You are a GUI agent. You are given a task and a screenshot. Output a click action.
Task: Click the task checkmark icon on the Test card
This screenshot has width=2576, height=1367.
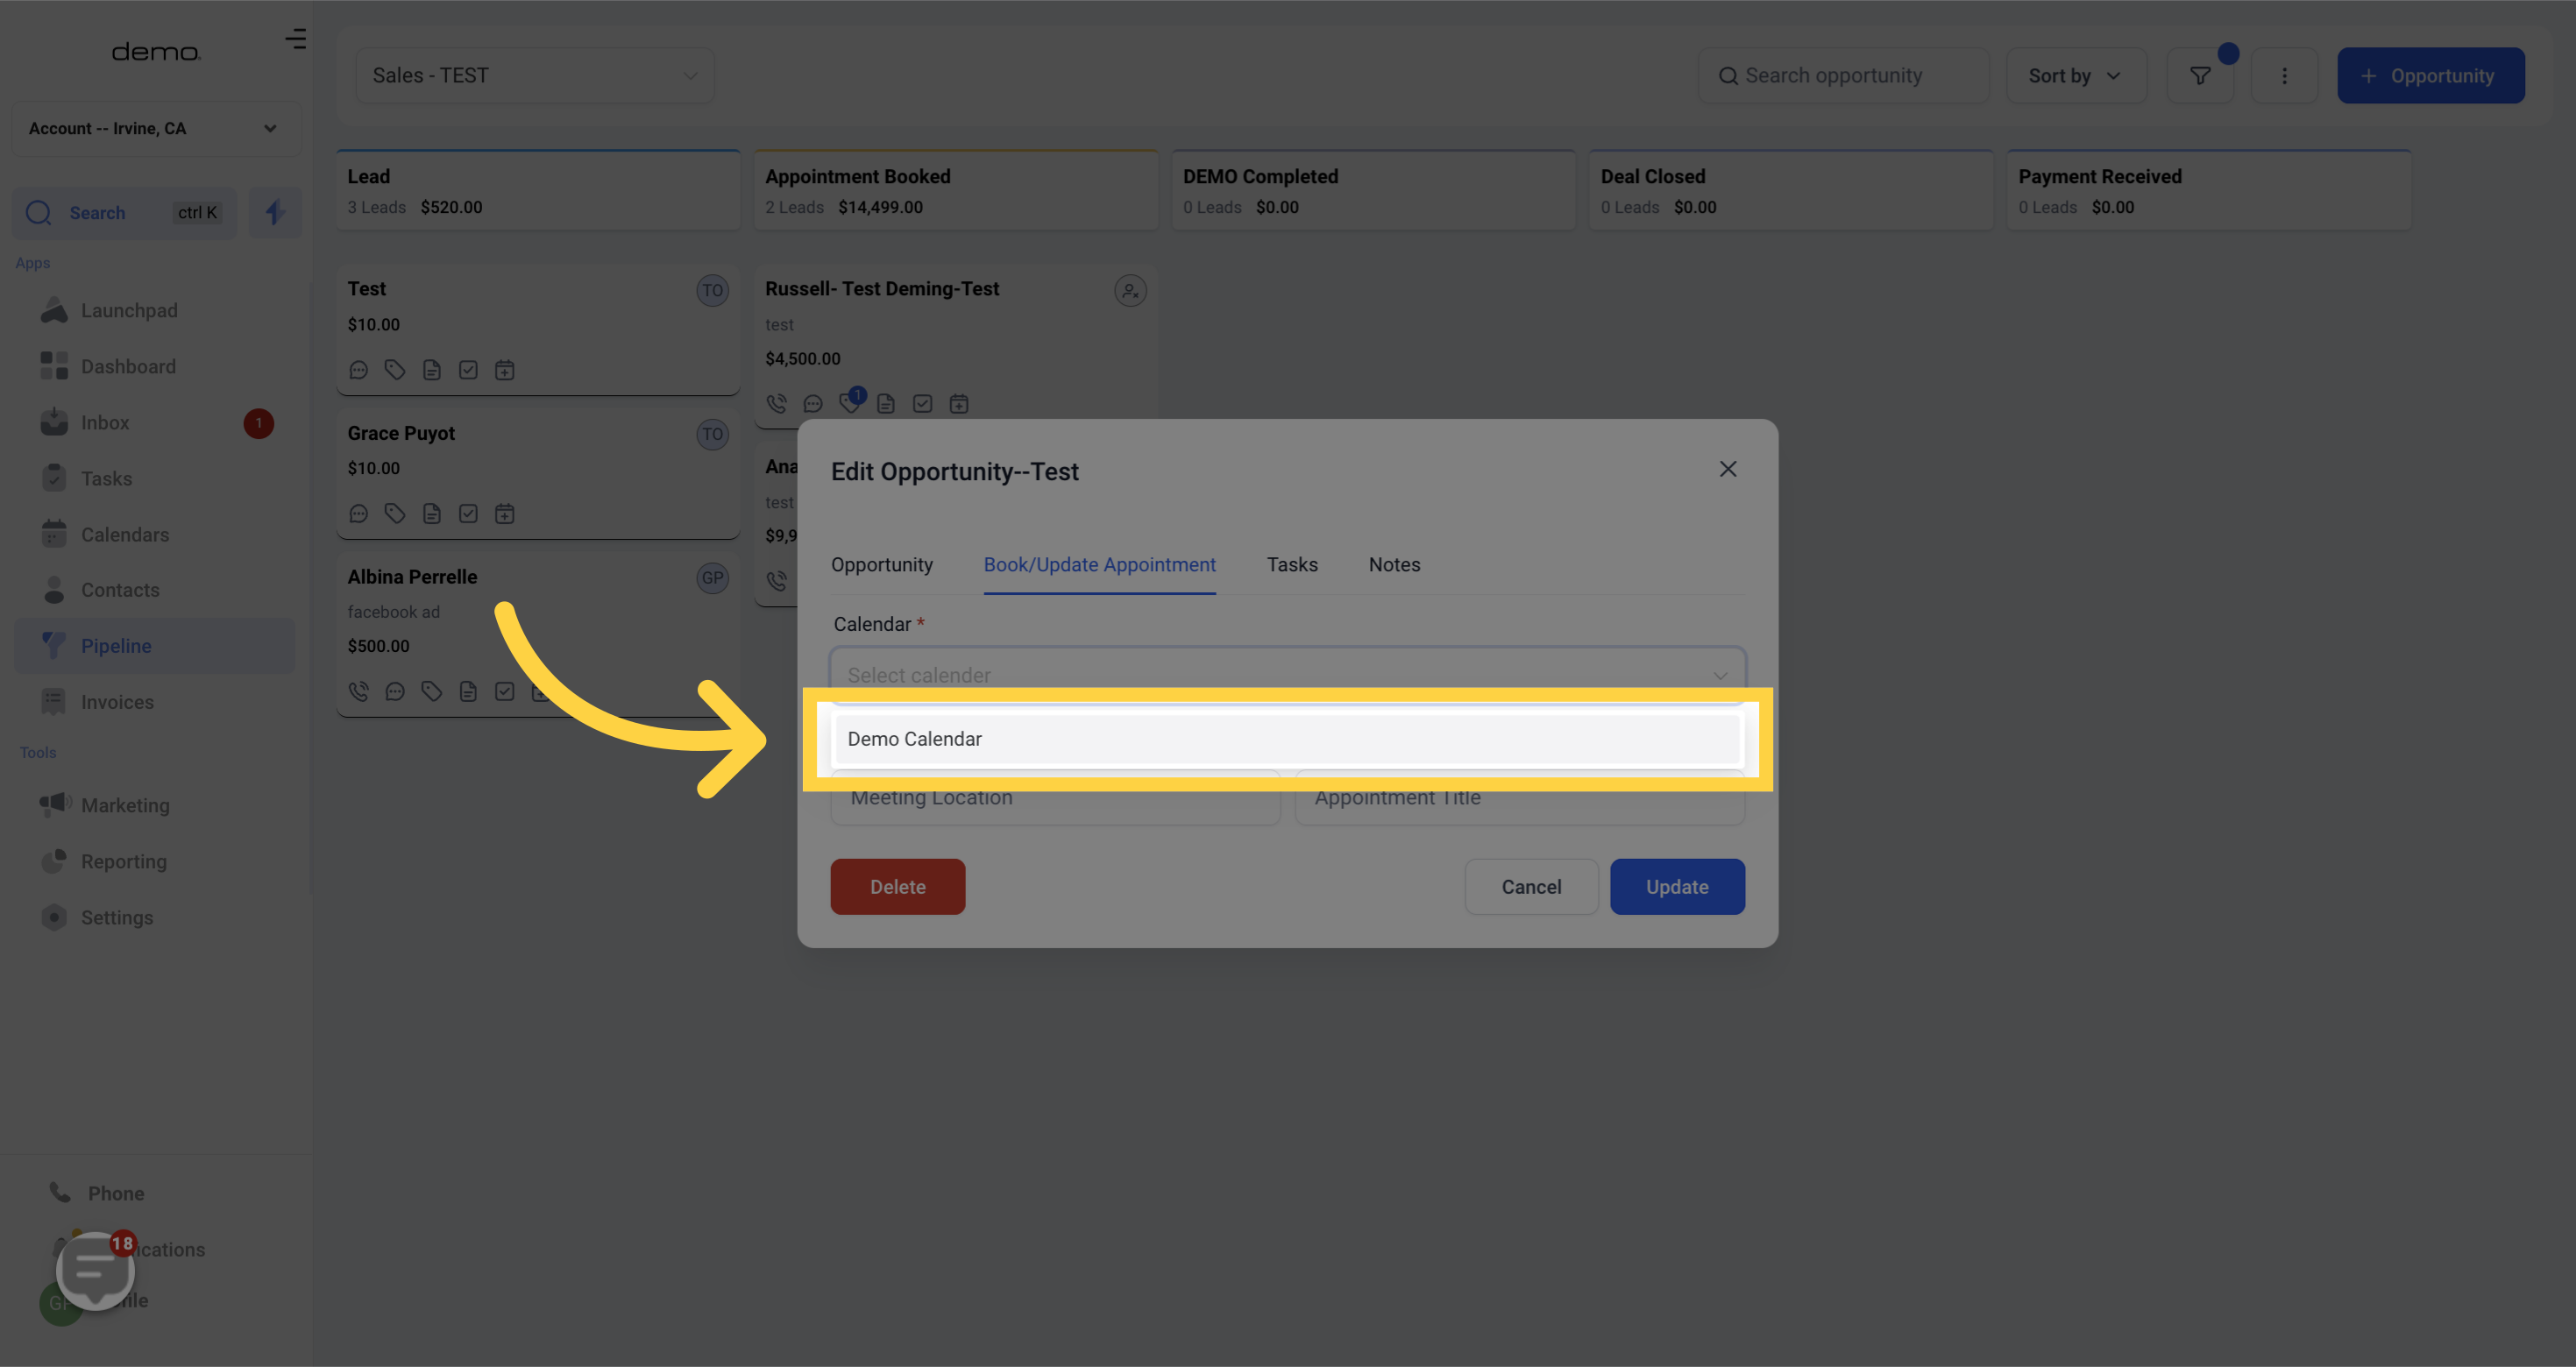coord(468,370)
